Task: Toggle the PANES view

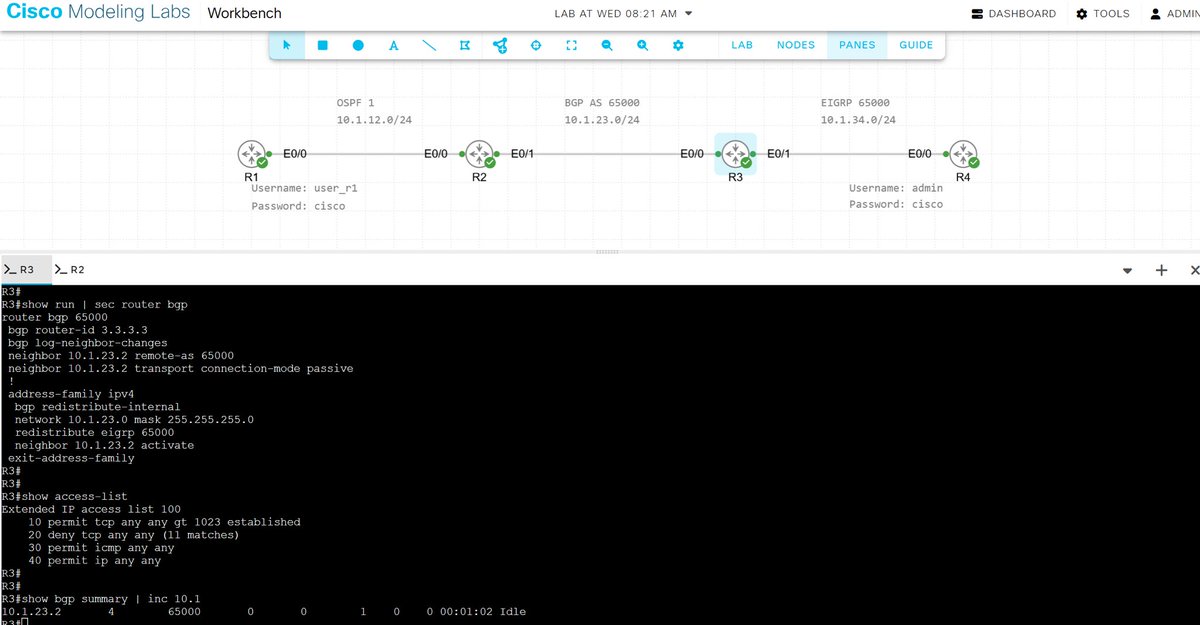Action: pyautogui.click(x=857, y=45)
